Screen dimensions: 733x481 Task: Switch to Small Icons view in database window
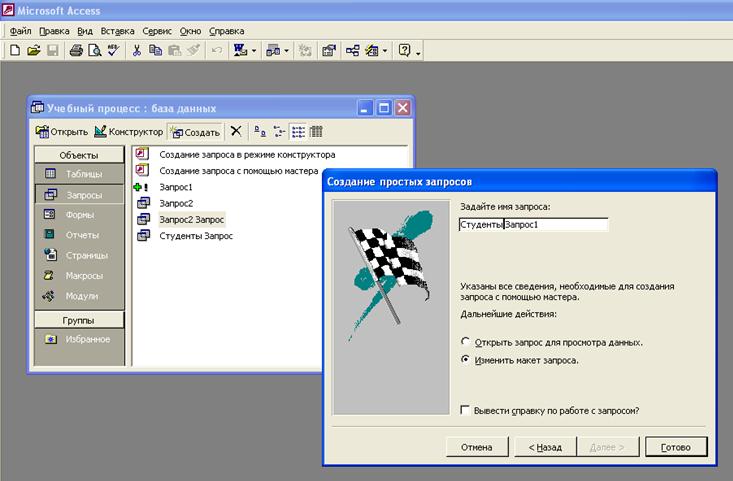coord(279,132)
